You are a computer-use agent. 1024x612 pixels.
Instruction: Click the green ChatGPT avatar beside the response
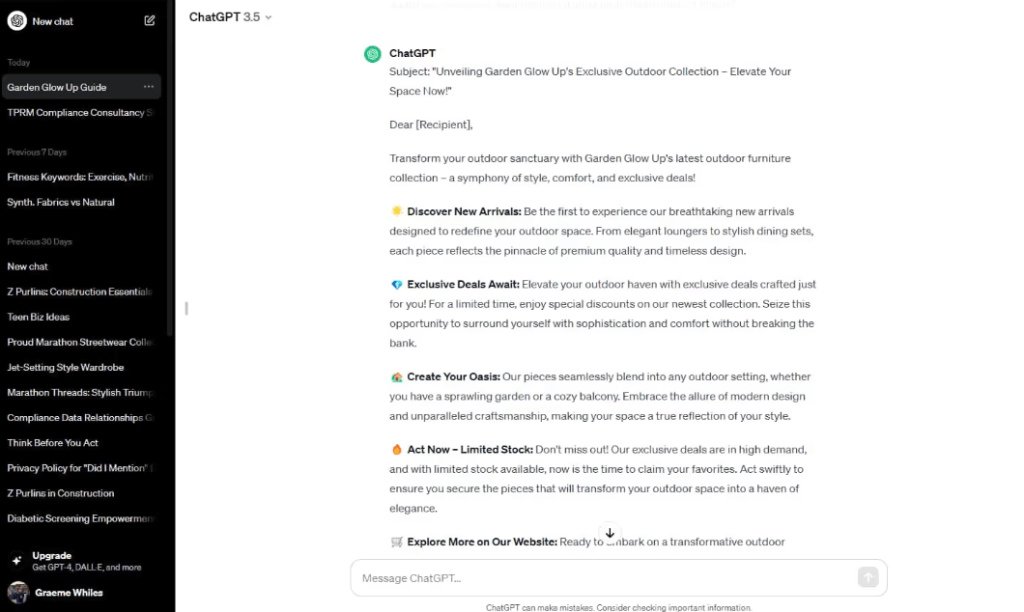pos(372,52)
